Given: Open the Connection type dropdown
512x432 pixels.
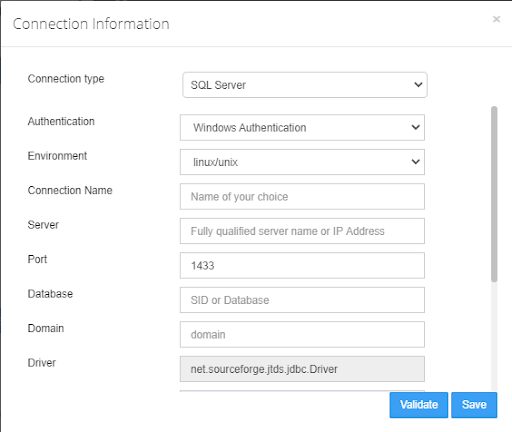Looking at the screenshot, I should point(305,85).
